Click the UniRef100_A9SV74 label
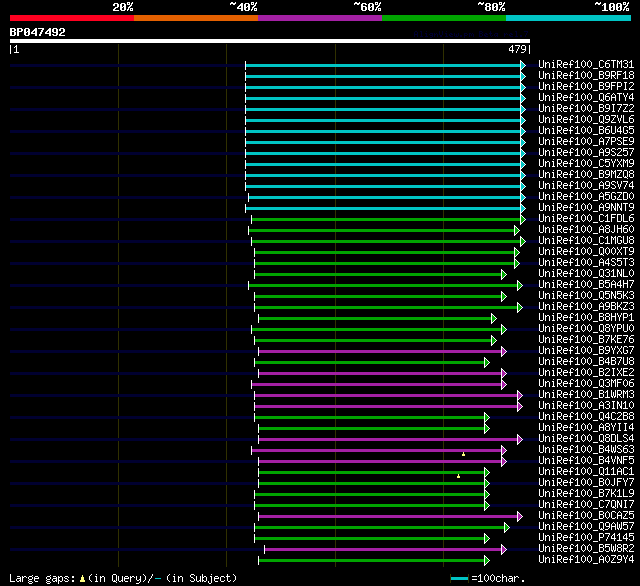Screen dimensions: 640x586 coord(586,186)
